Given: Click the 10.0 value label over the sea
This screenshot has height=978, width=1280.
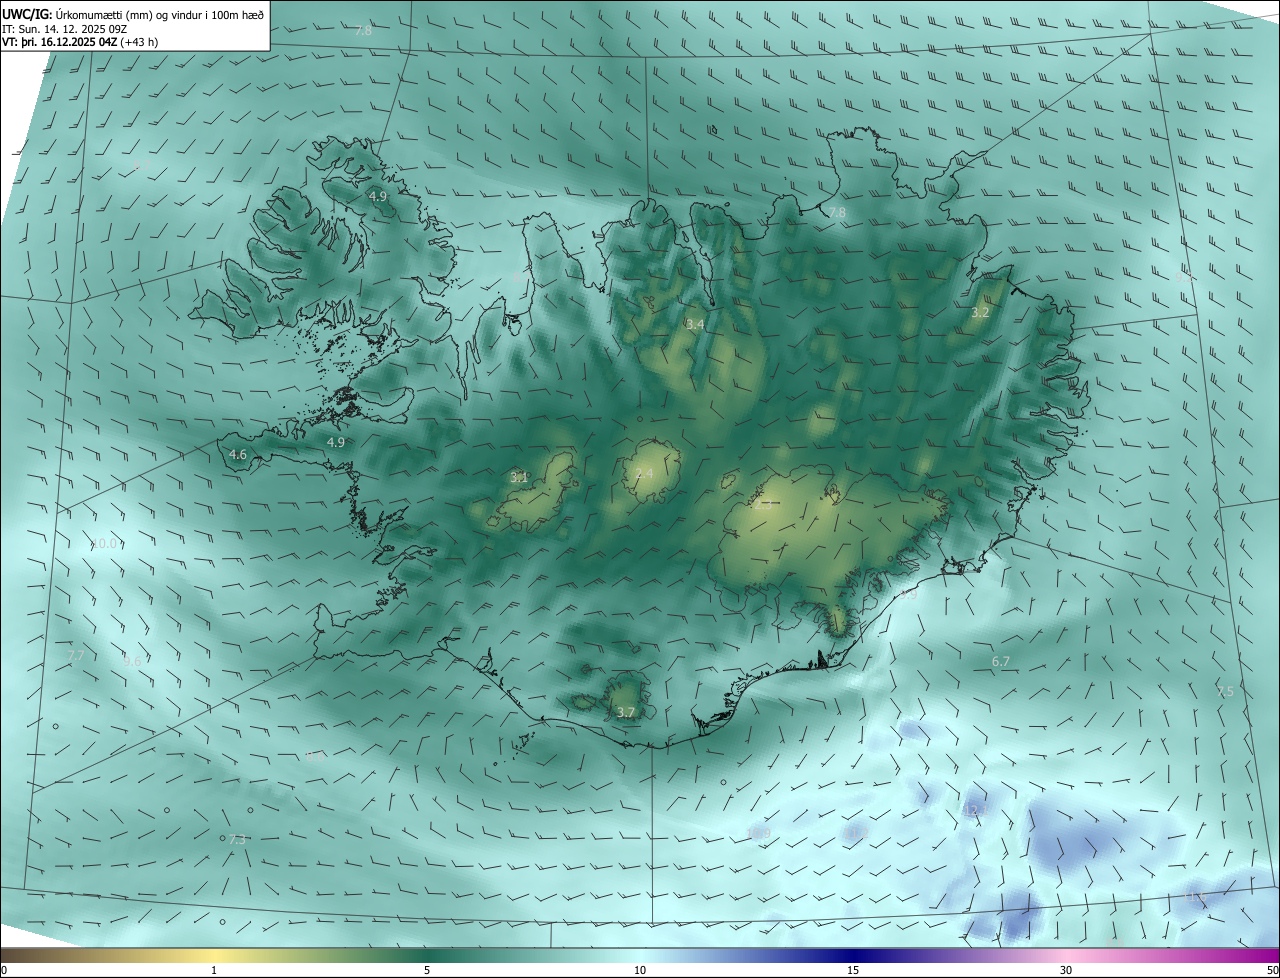Looking at the screenshot, I should (x=104, y=543).
